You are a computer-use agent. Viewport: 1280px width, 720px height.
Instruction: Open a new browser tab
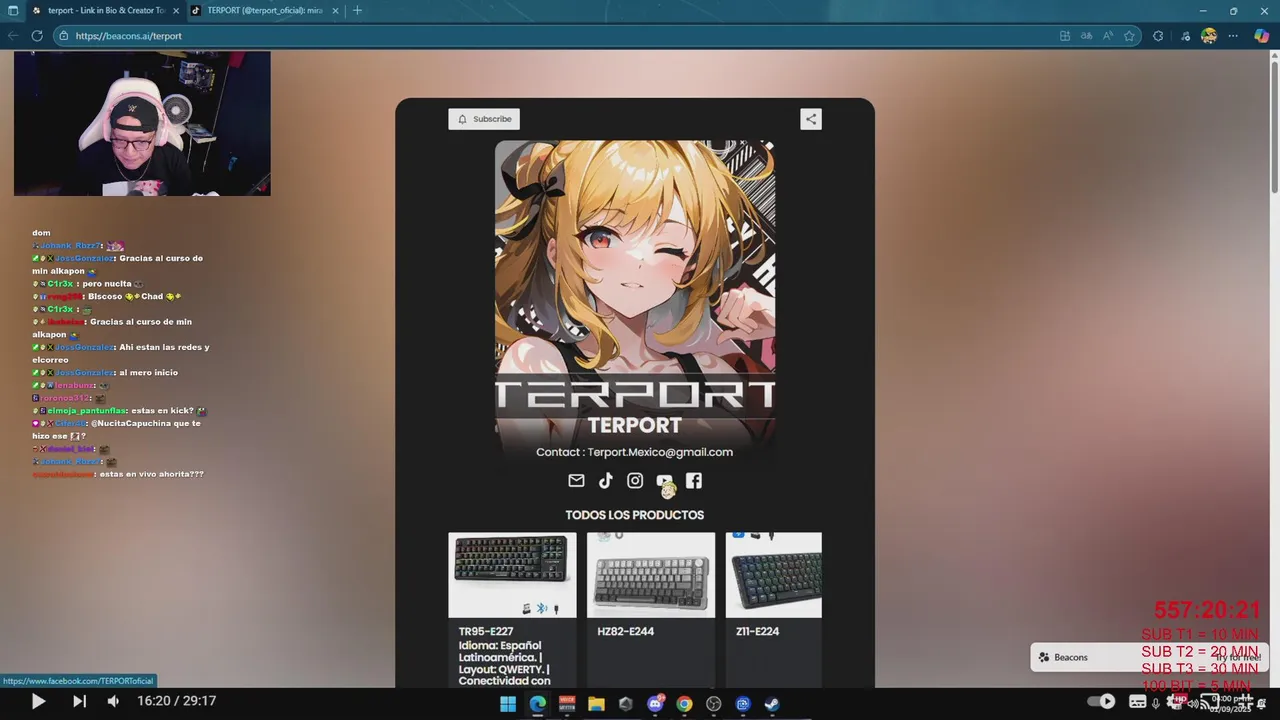pyautogui.click(x=357, y=10)
